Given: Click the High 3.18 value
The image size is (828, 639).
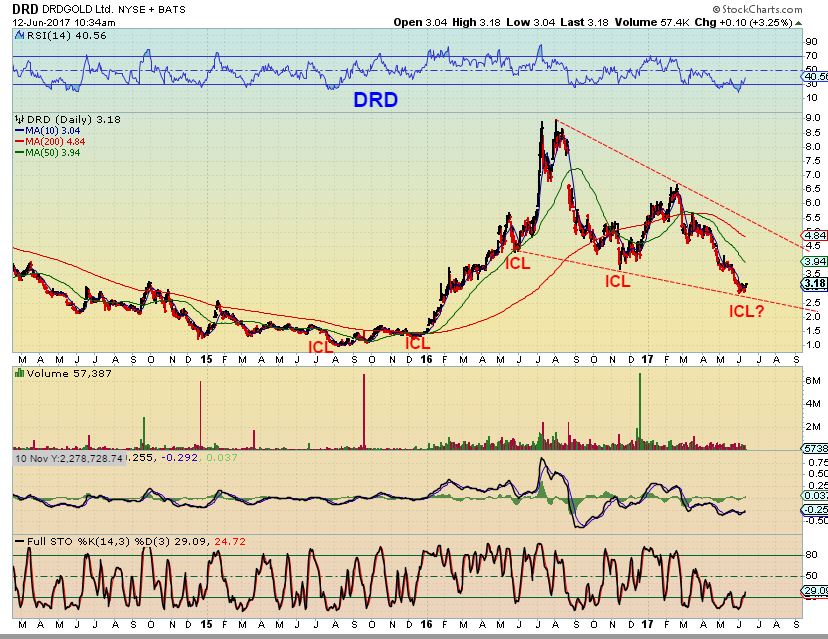Looking at the screenshot, I should (x=476, y=23).
